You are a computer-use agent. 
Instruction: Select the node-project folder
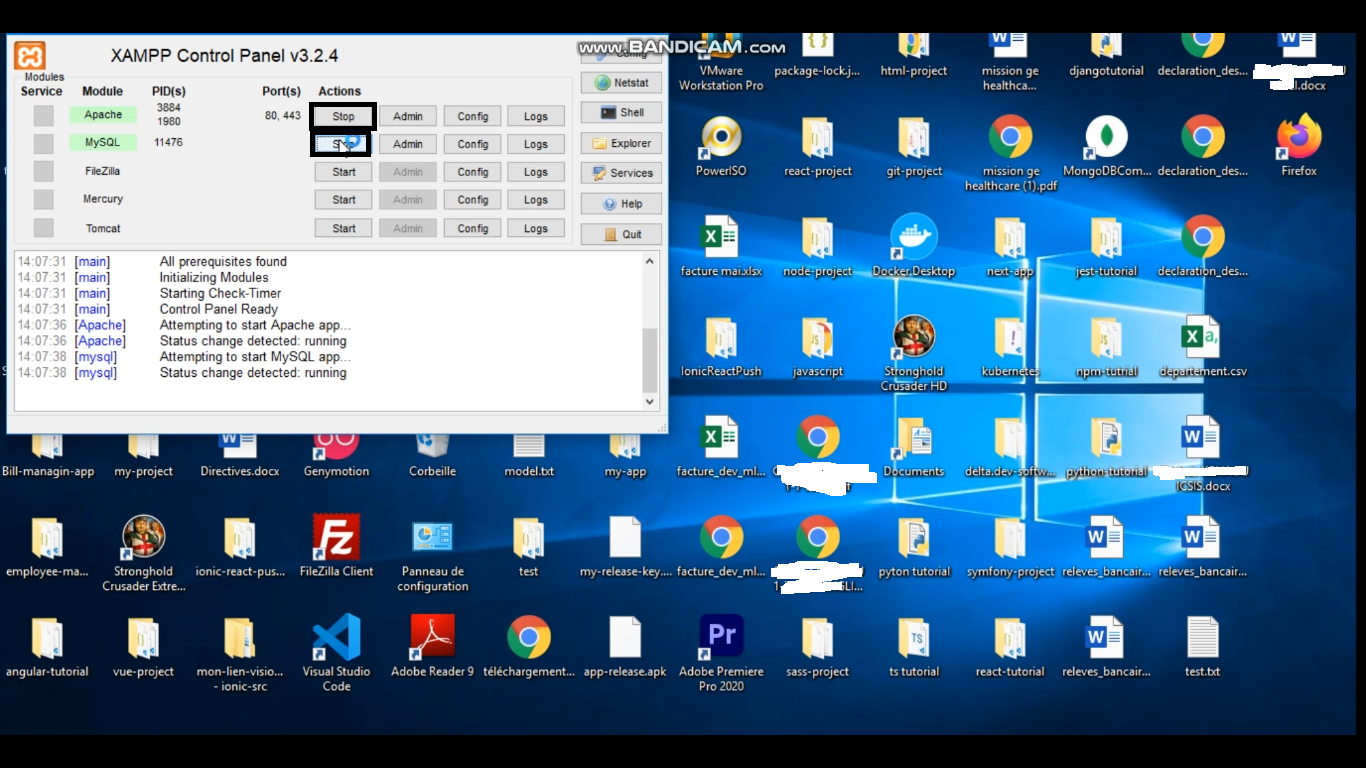pos(818,247)
